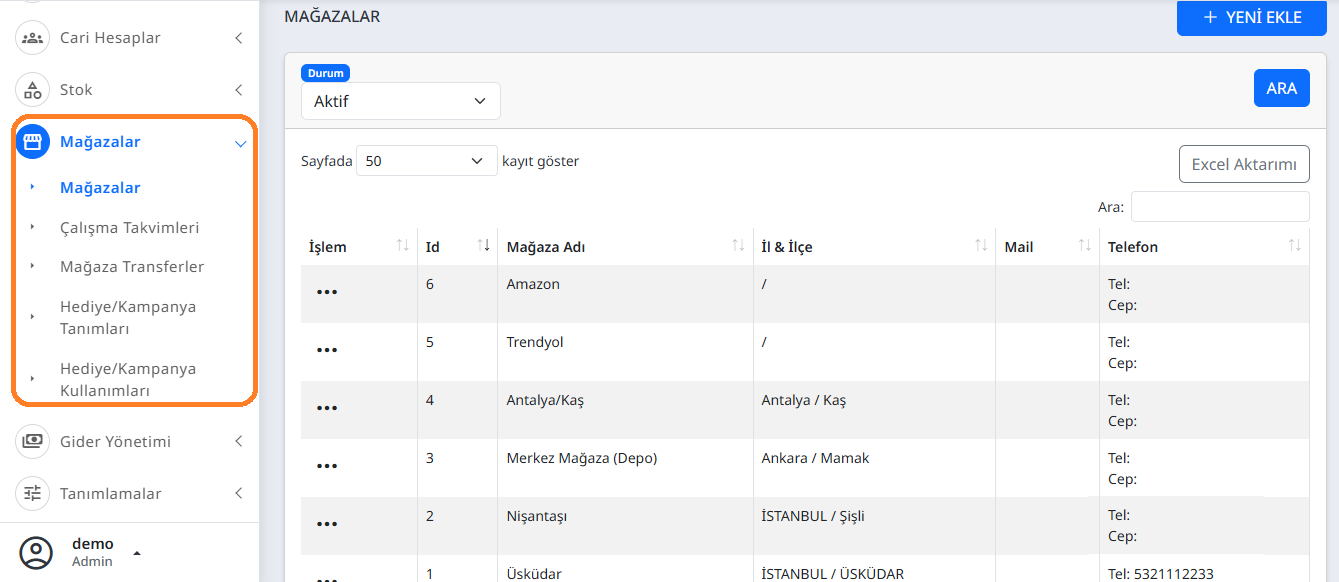Open Çalışma Takvimleri submenu item
The image size is (1339, 582).
[x=129, y=227]
